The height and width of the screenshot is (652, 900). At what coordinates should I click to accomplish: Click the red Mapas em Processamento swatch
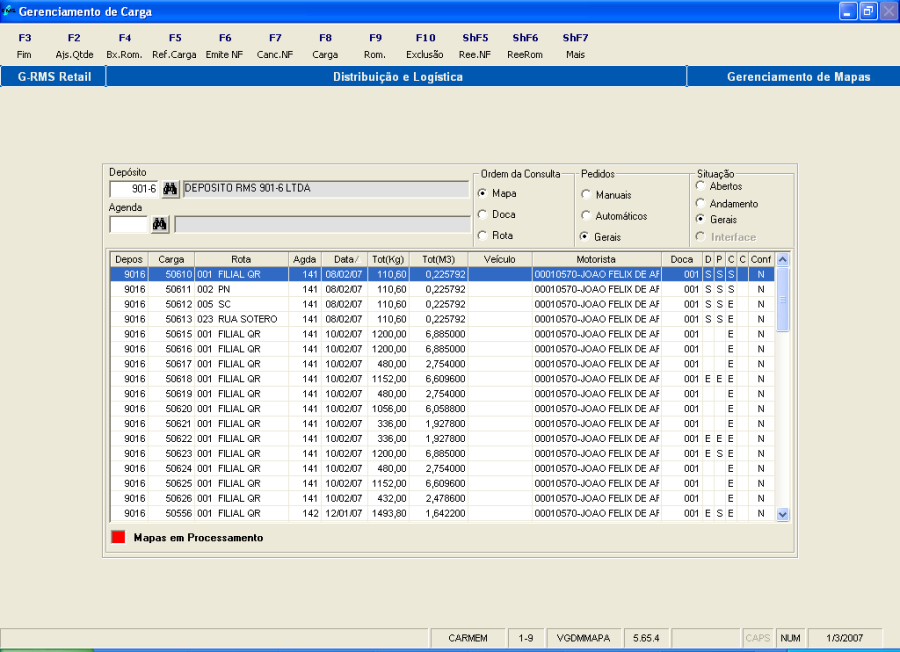[118, 537]
